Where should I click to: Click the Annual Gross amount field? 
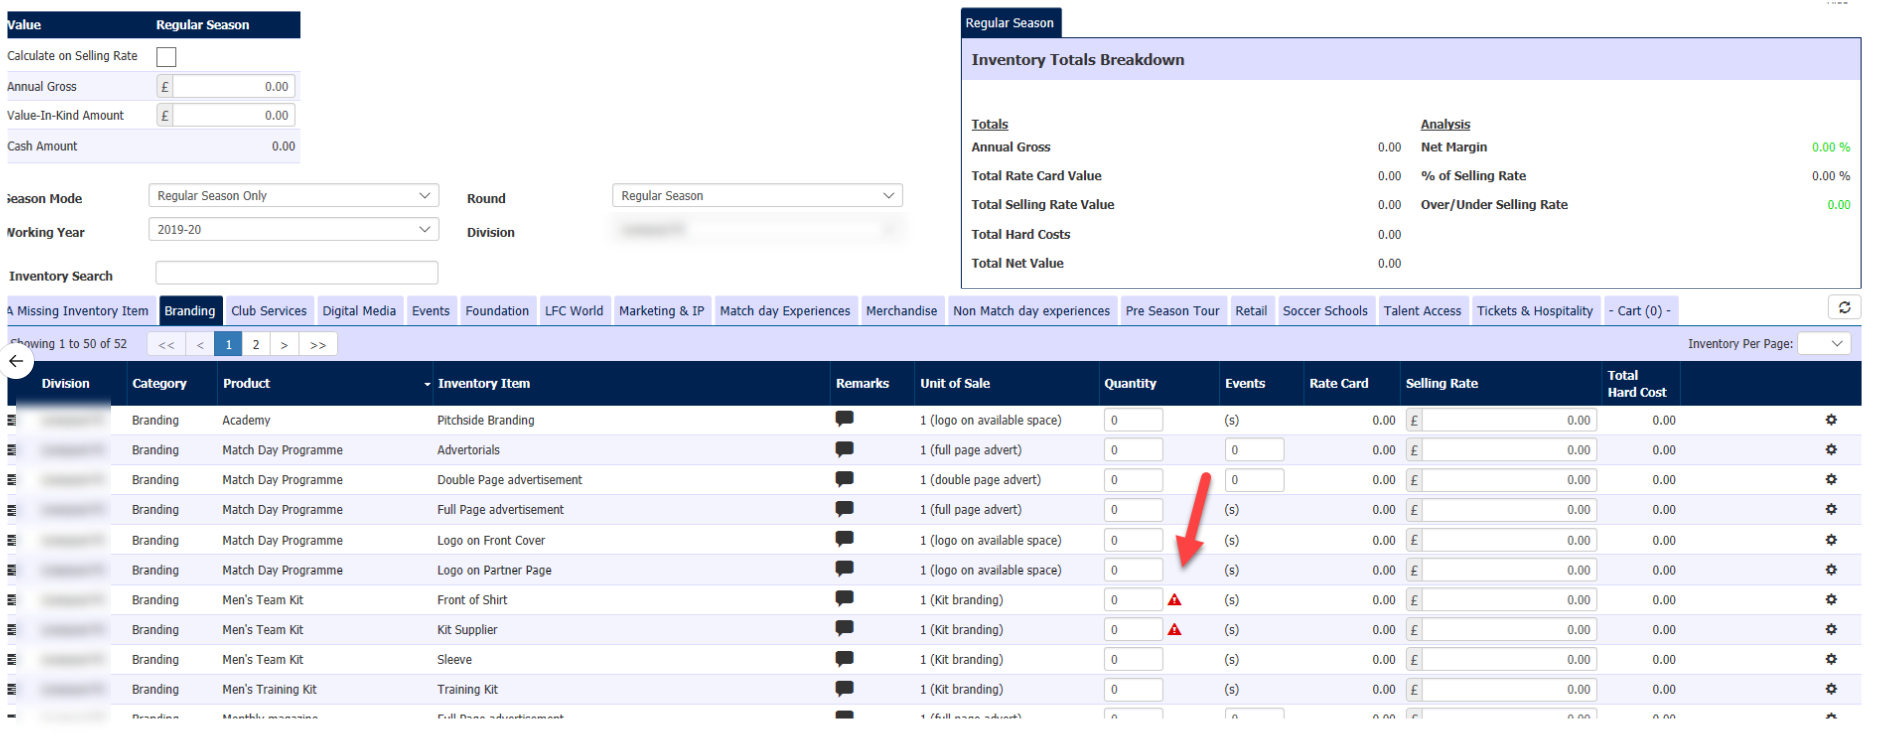click(233, 87)
